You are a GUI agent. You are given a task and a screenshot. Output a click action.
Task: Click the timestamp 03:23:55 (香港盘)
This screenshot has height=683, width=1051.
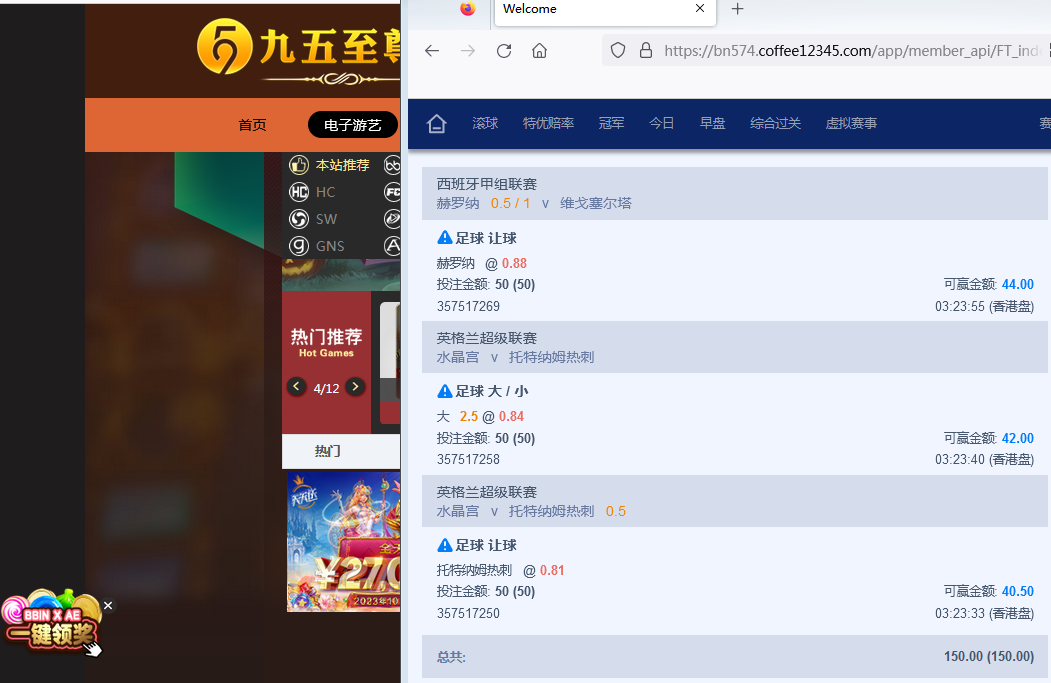(984, 306)
